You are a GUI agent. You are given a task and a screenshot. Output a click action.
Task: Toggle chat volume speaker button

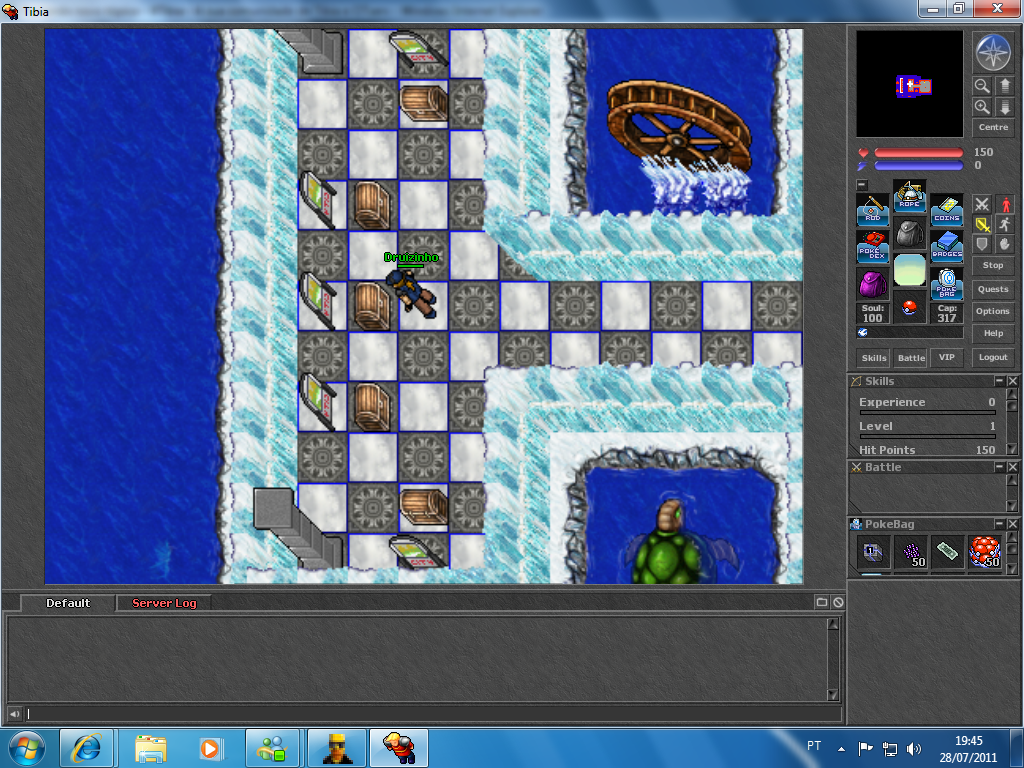click(x=14, y=714)
